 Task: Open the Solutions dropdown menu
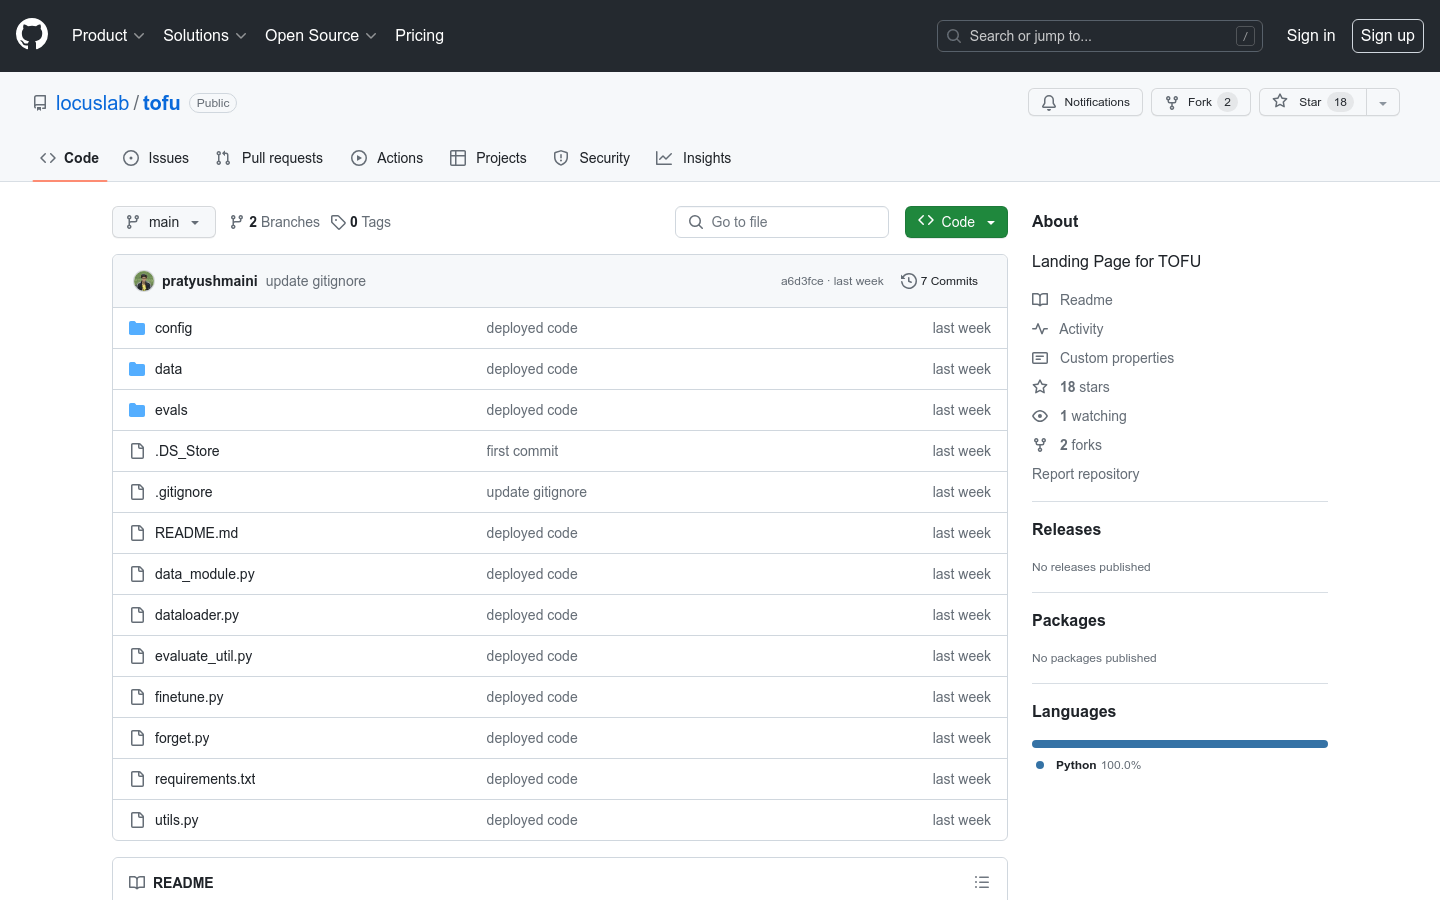point(205,35)
